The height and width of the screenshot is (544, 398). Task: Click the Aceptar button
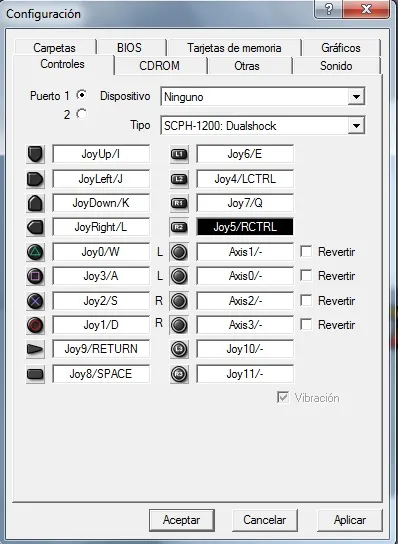(182, 520)
